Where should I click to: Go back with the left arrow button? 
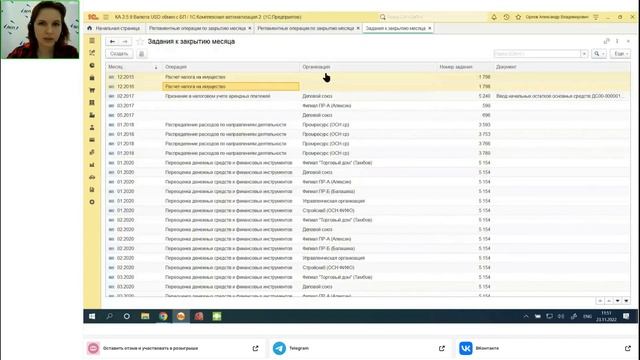(x=112, y=42)
